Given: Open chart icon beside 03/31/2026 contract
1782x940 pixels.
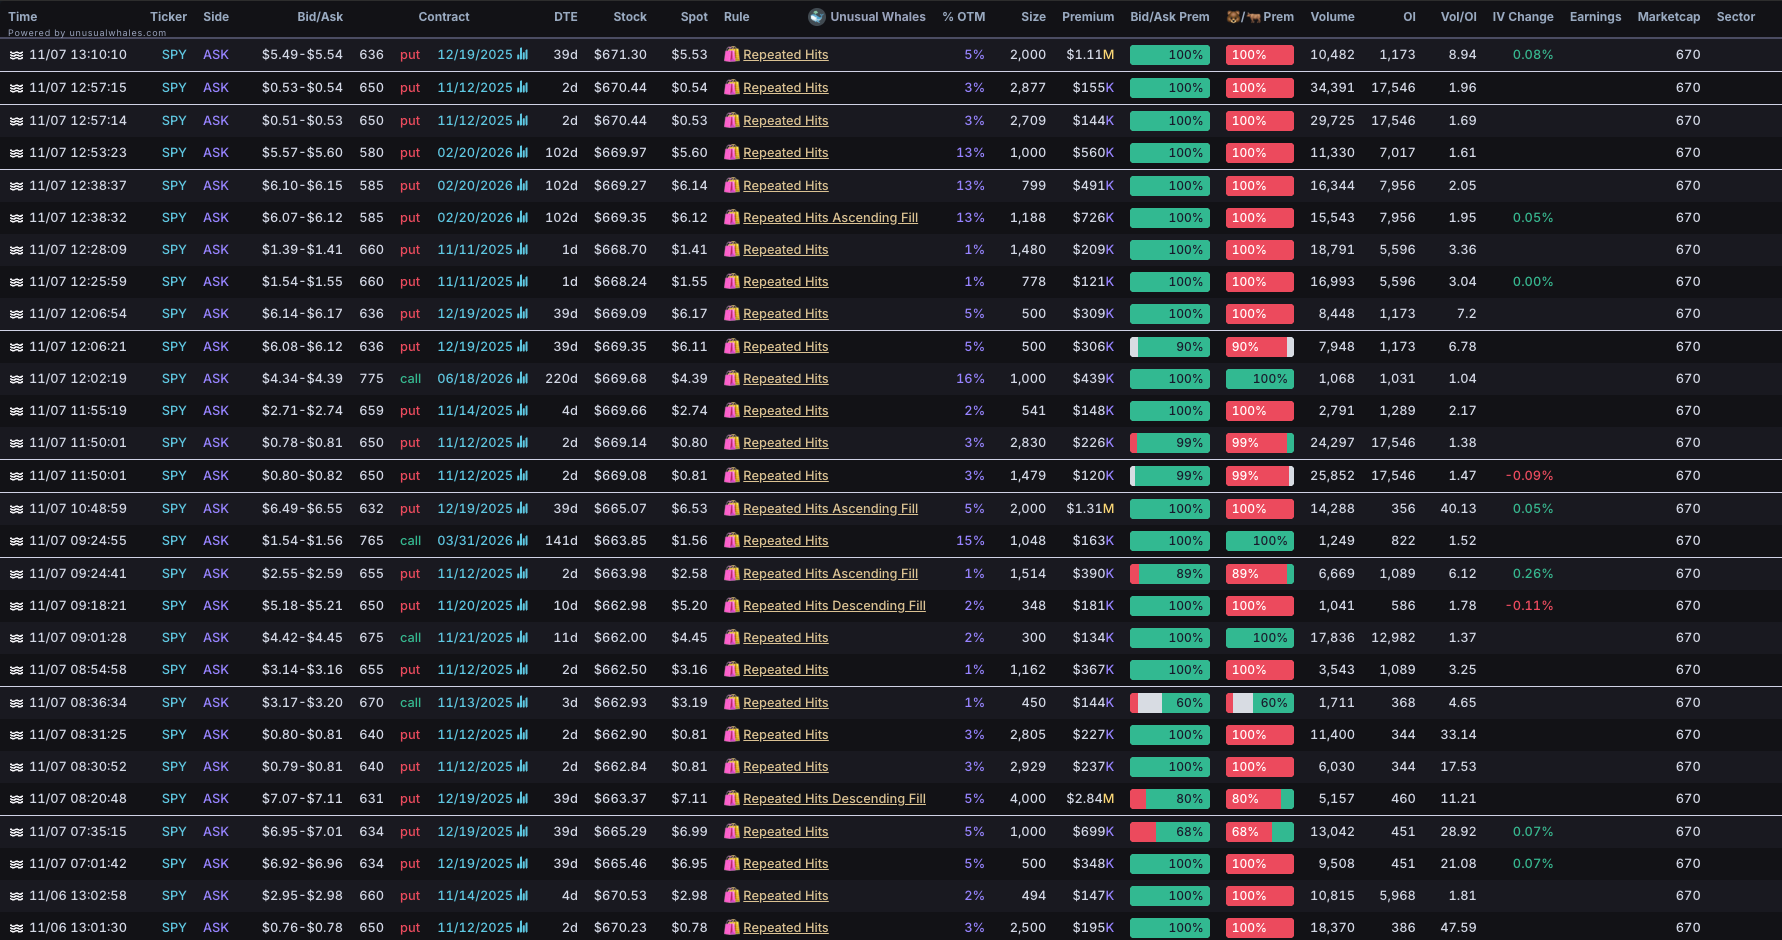Looking at the screenshot, I should 522,541.
